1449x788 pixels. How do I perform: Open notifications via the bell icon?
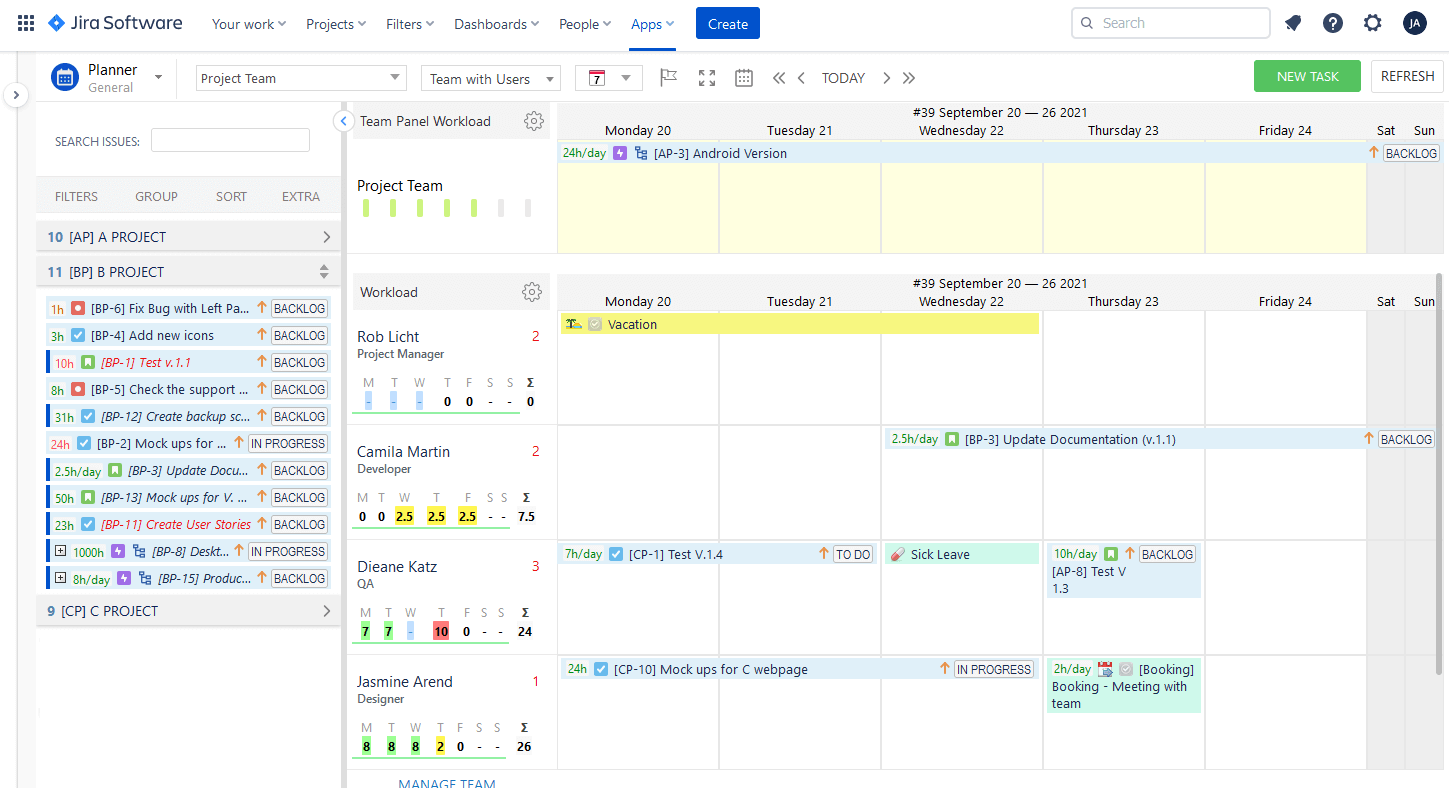1292,22
